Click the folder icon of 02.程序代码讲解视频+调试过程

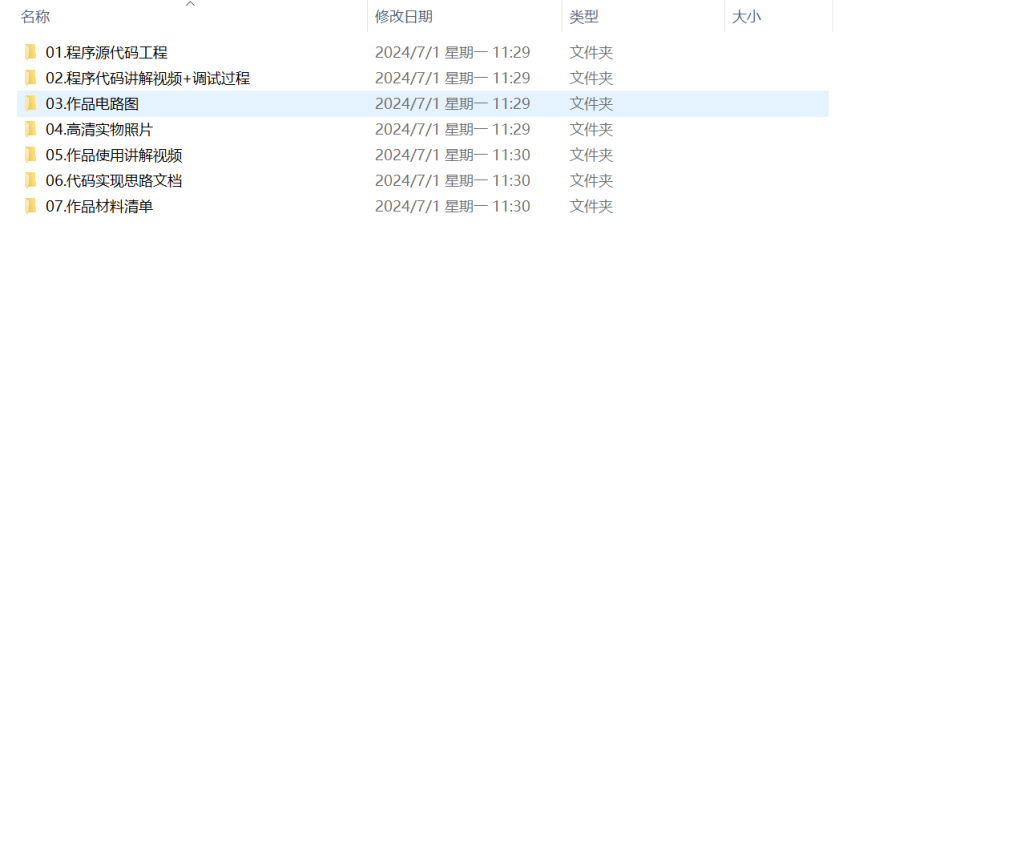pos(32,77)
